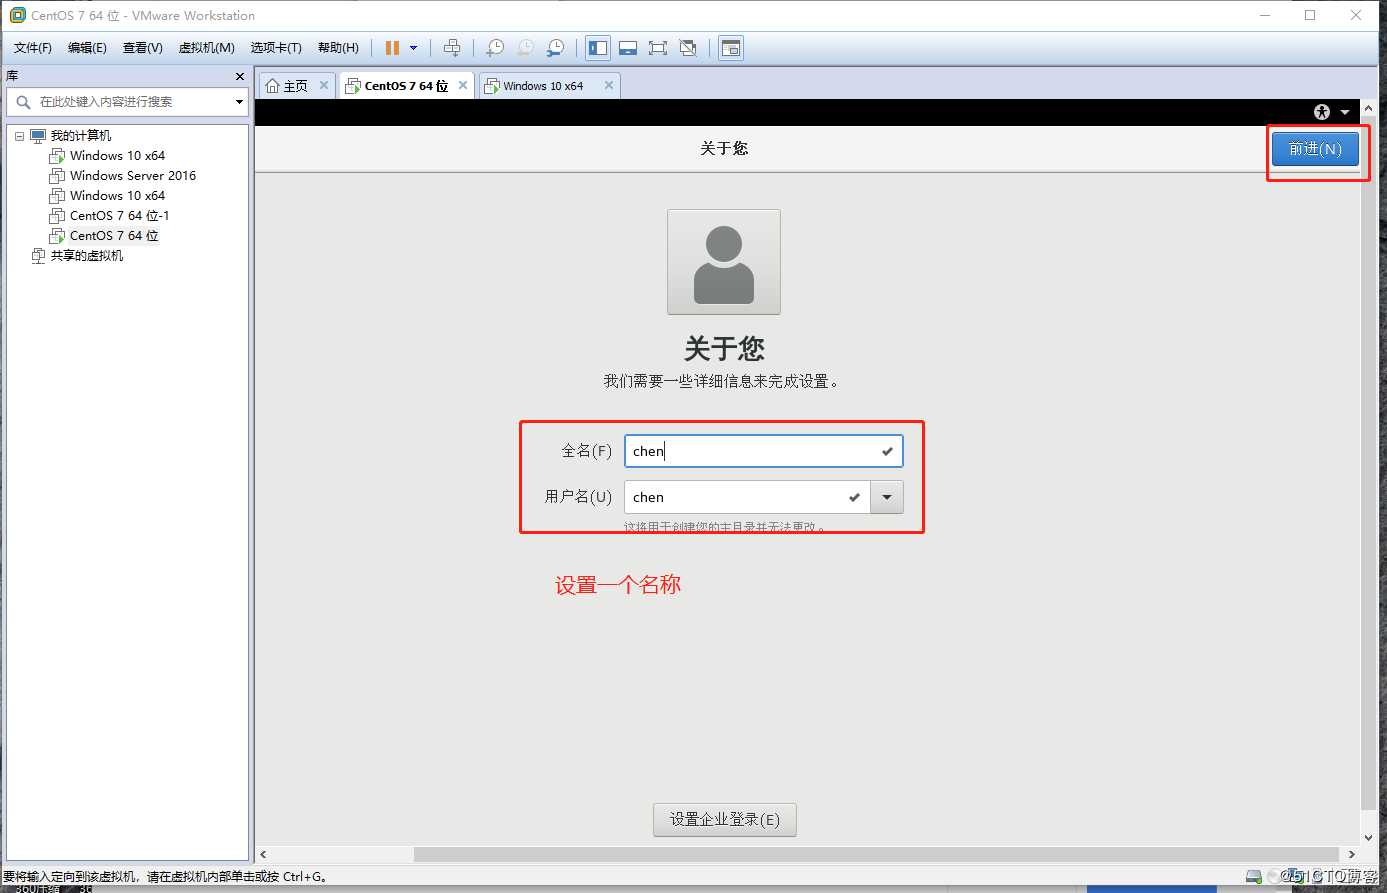The width and height of the screenshot is (1387, 893).
Task: Select the CentOS 7 64 位 tab
Action: (406, 86)
